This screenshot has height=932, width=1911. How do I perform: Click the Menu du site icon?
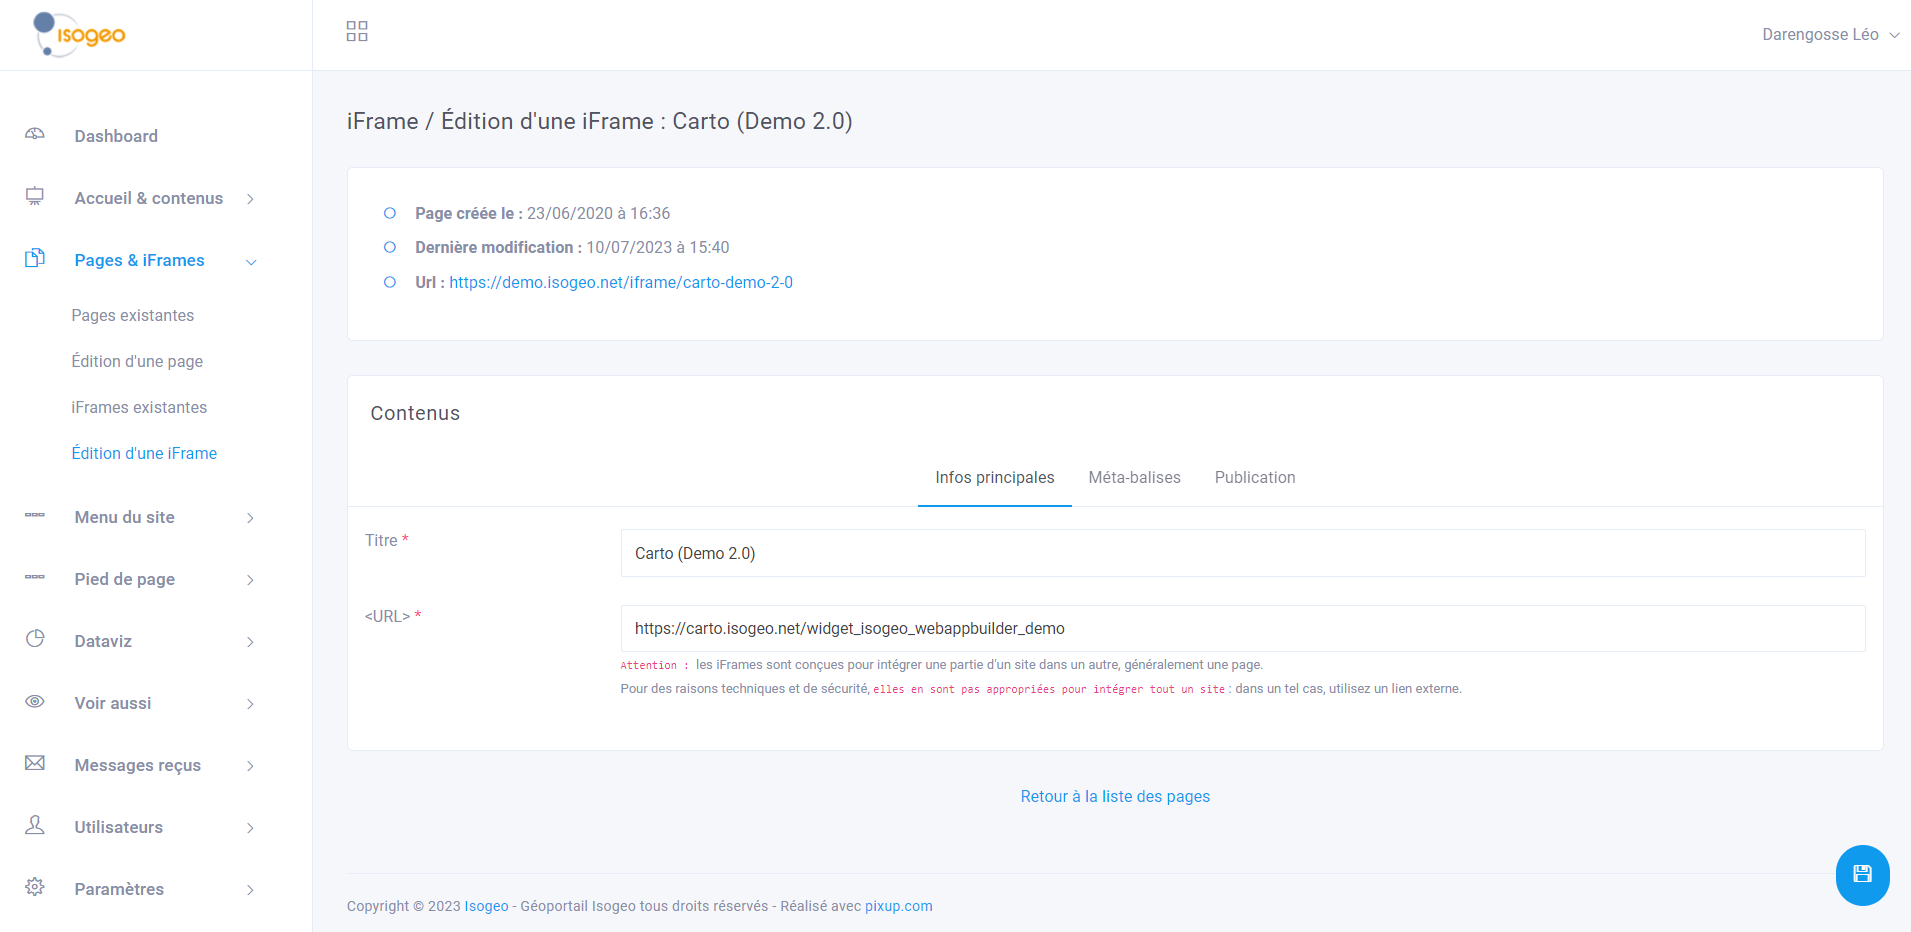pyautogui.click(x=35, y=515)
